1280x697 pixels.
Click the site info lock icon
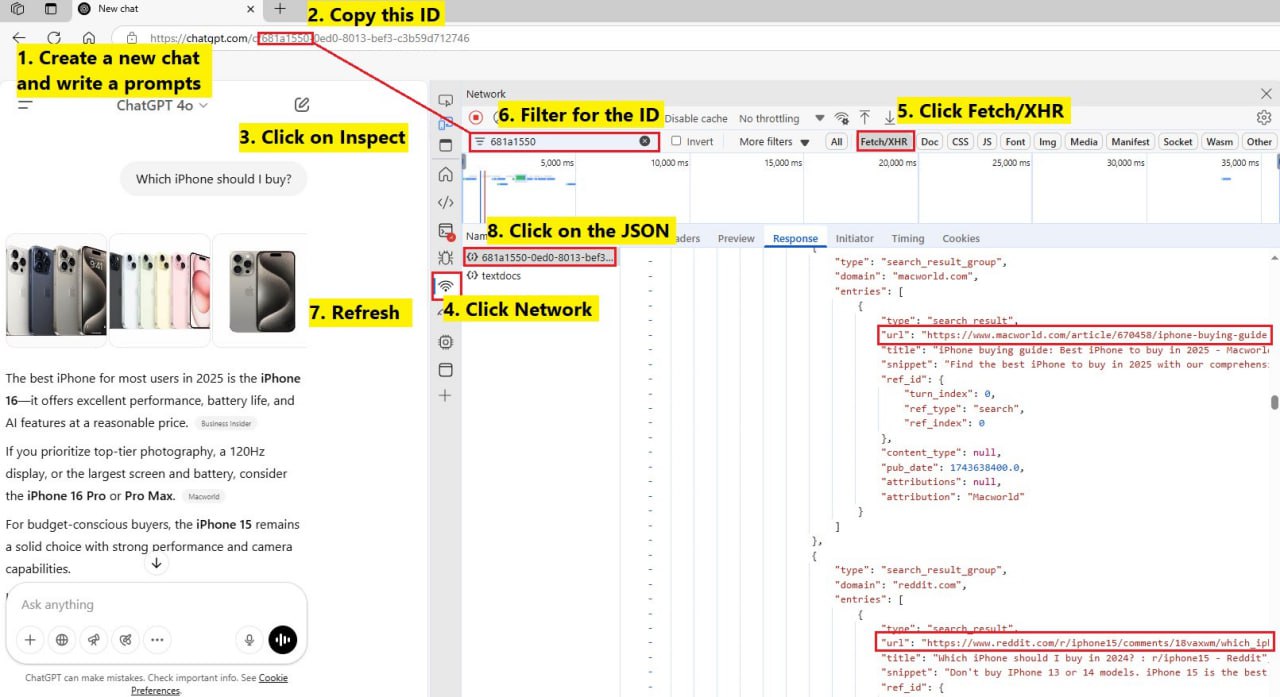[x=132, y=38]
